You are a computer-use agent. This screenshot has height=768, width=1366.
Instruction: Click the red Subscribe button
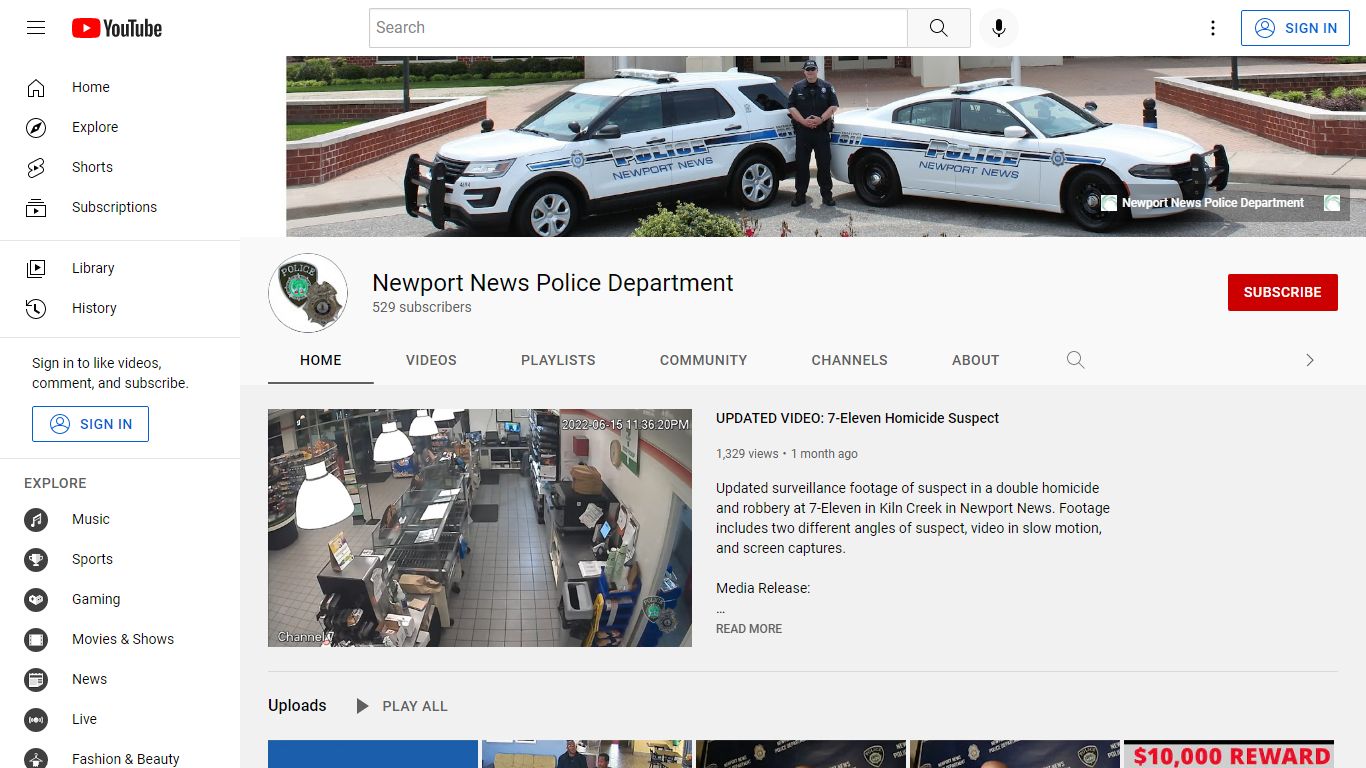(x=1282, y=292)
